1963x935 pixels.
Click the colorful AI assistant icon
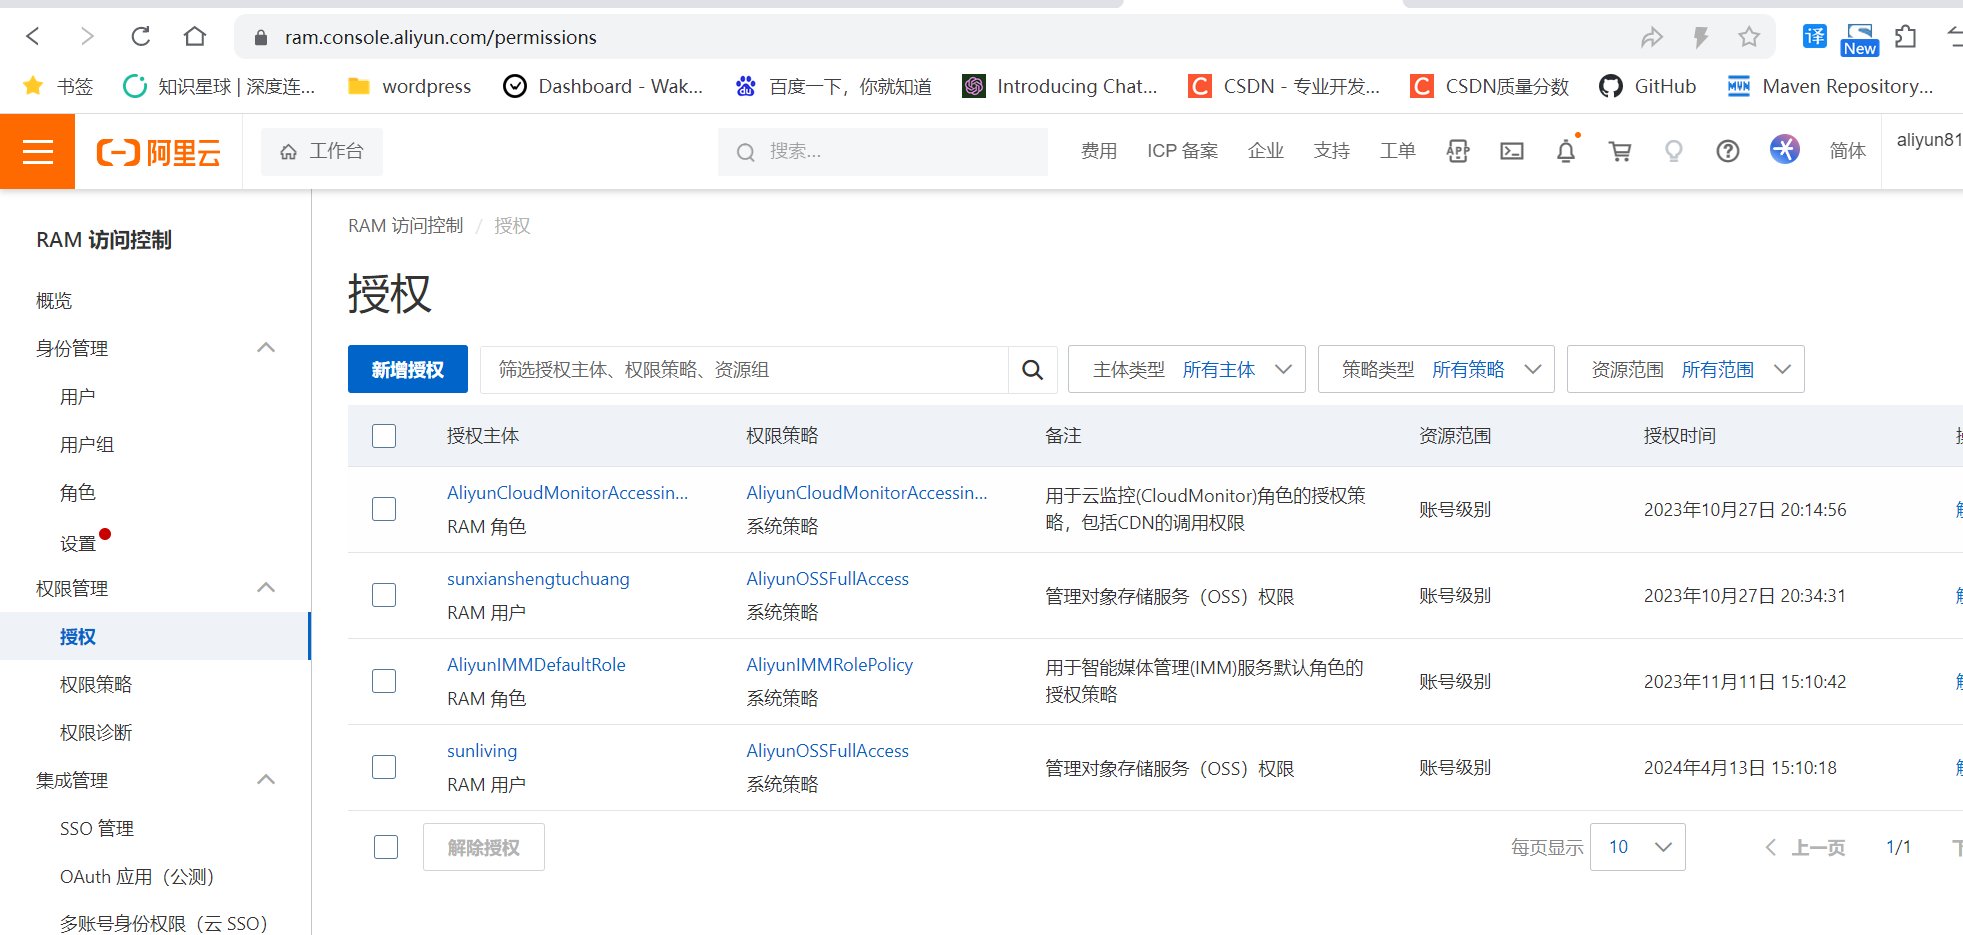click(1785, 149)
